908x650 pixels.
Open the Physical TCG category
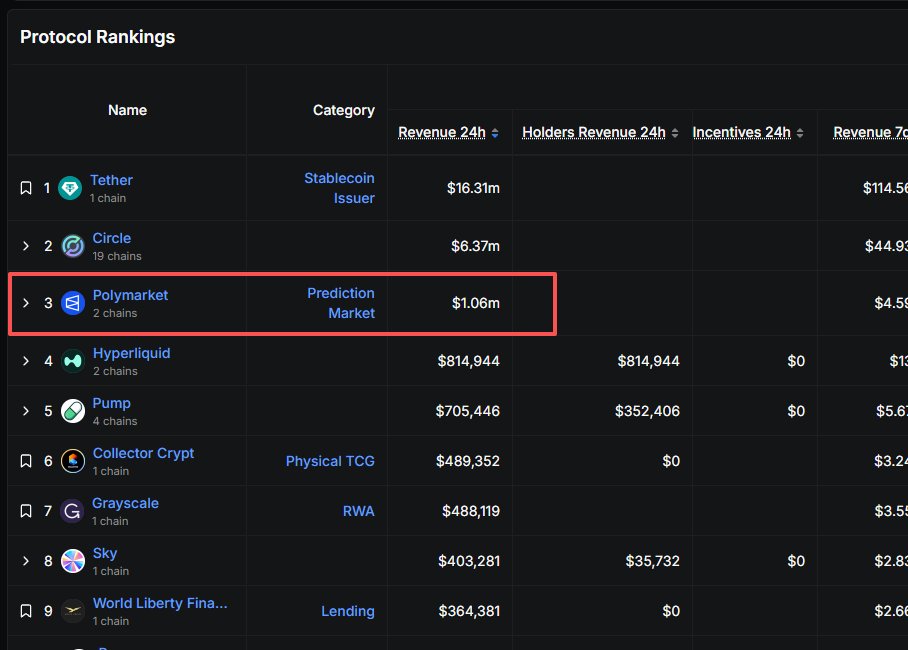coord(330,461)
